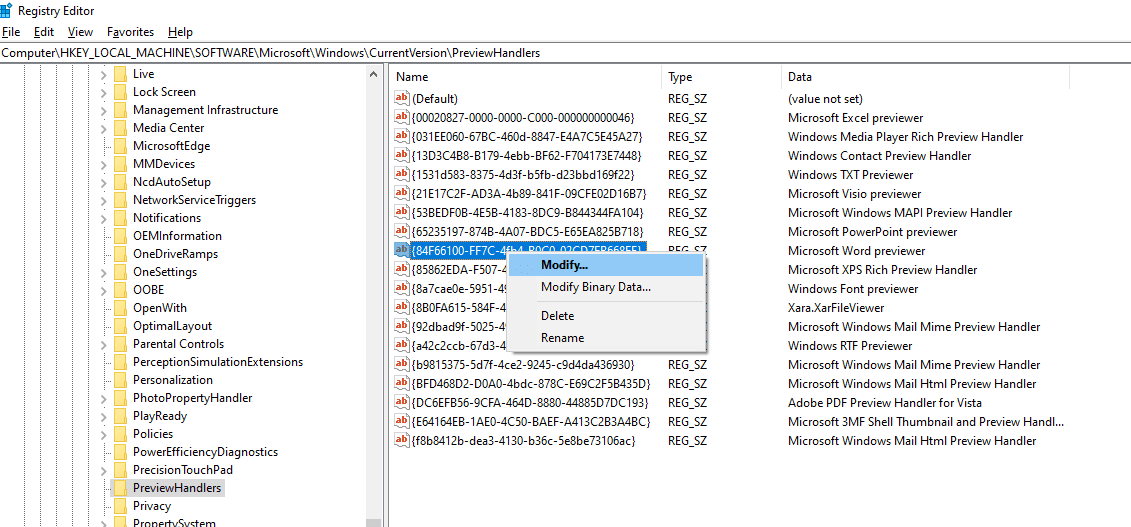The height and width of the screenshot is (527, 1131).
Task: Select the OneDriveRamps key
Action: pyautogui.click(x=175, y=254)
